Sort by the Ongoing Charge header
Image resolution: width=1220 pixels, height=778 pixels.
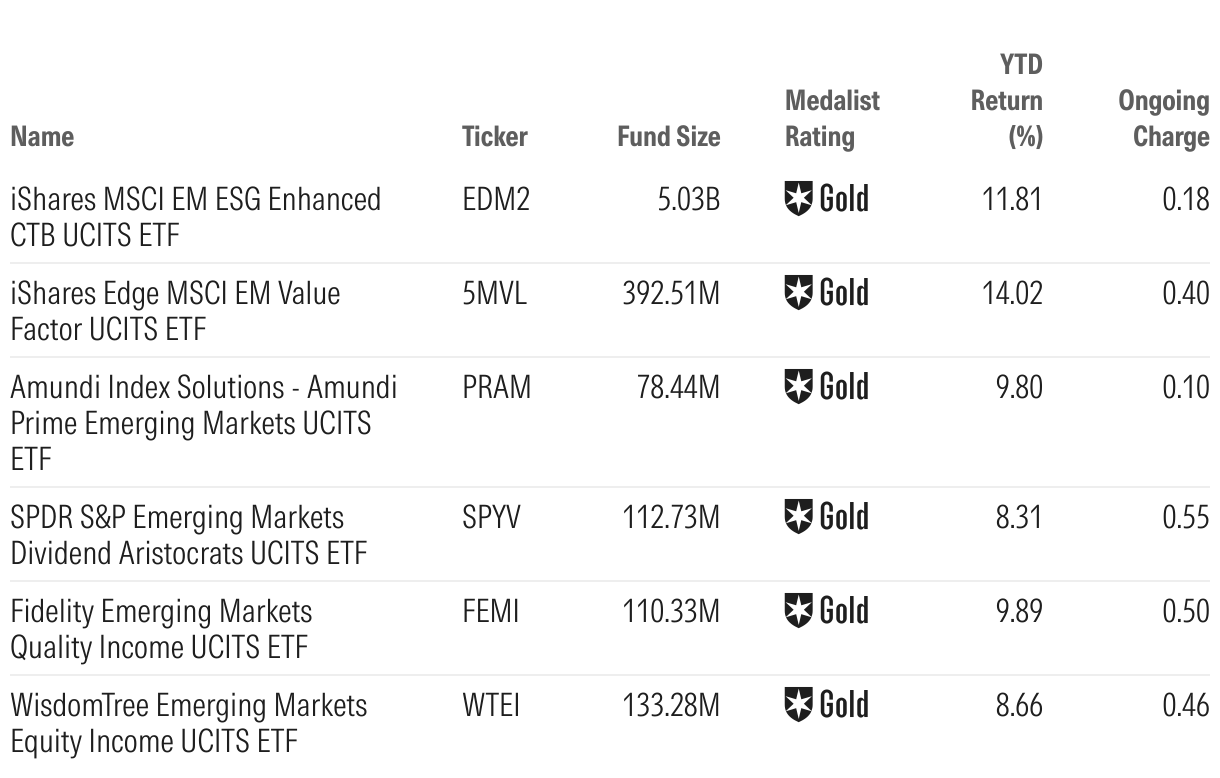pyautogui.click(x=1163, y=118)
